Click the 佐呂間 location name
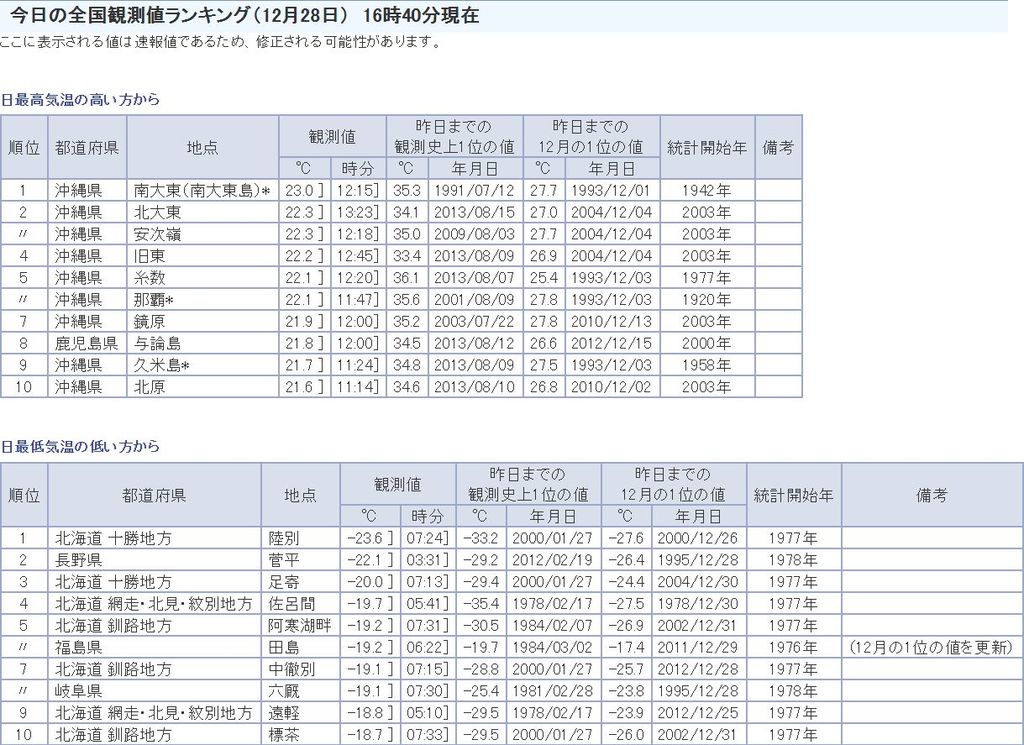 (291, 604)
